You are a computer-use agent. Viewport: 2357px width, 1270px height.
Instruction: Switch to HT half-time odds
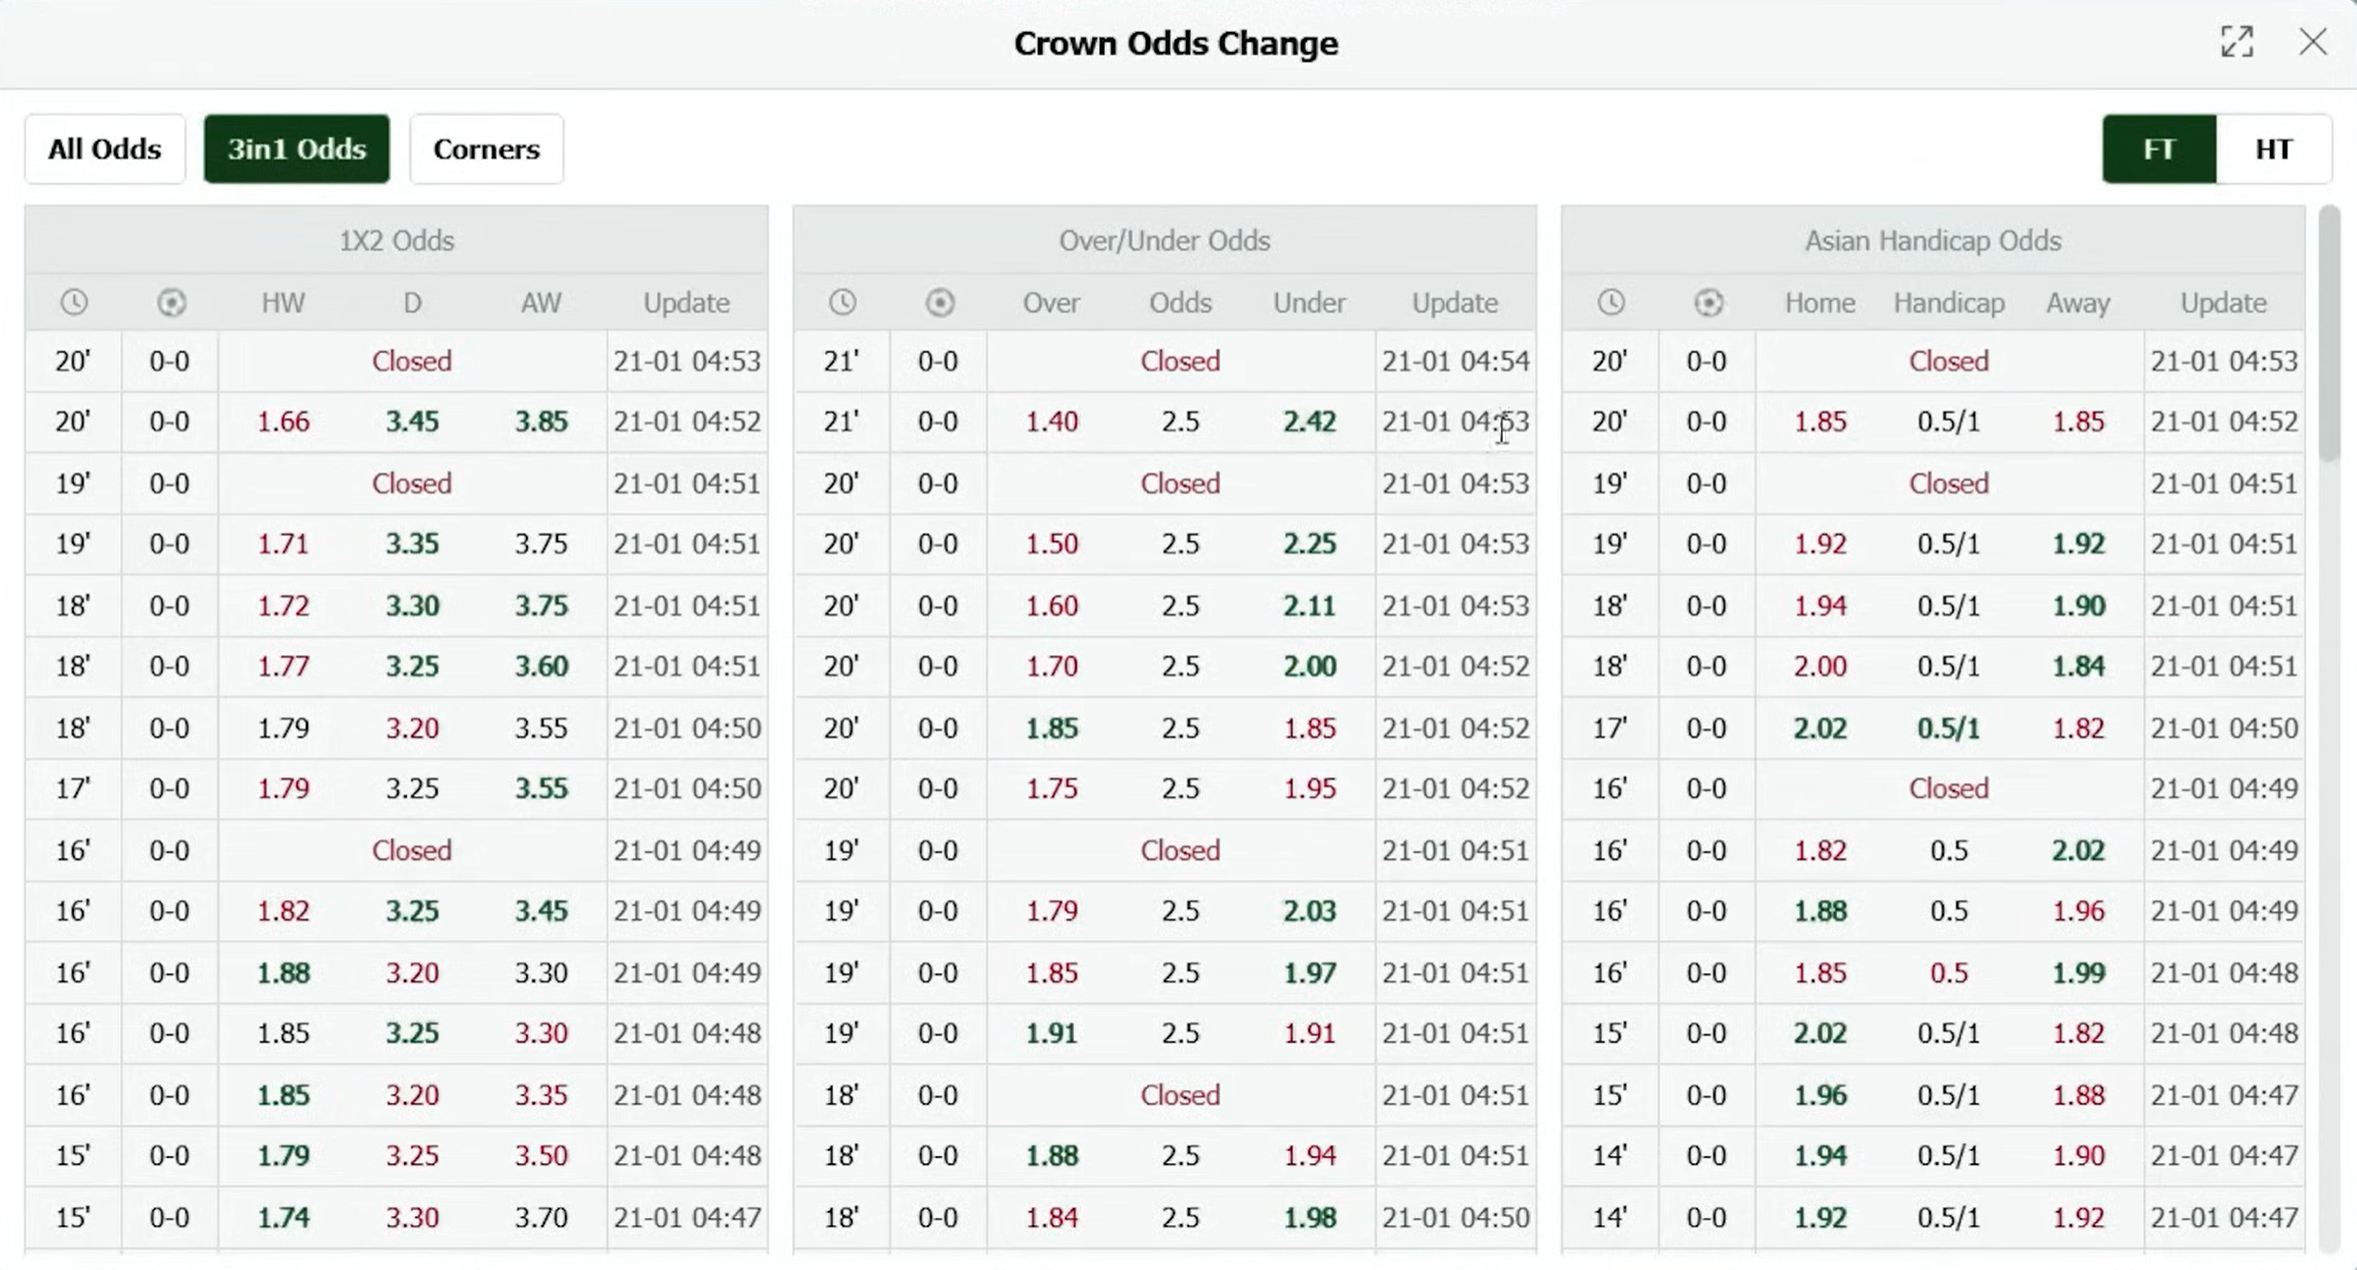[x=2273, y=149]
